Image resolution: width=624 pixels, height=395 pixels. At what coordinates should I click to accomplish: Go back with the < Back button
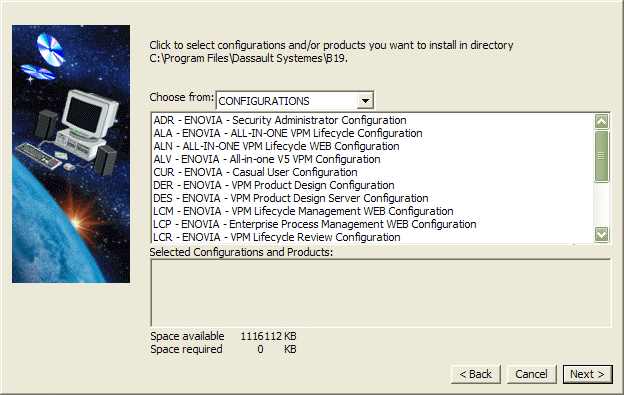476,374
